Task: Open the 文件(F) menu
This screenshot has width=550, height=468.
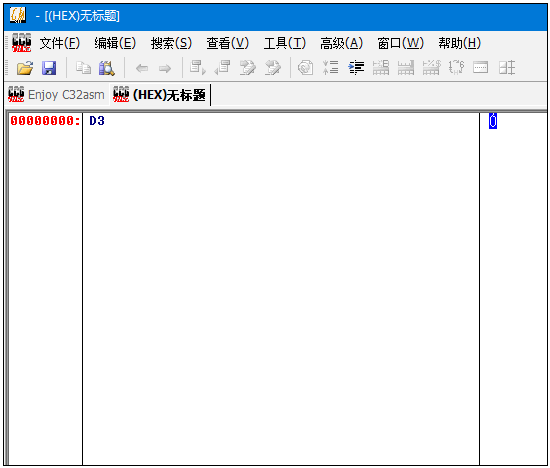Action: (60, 43)
